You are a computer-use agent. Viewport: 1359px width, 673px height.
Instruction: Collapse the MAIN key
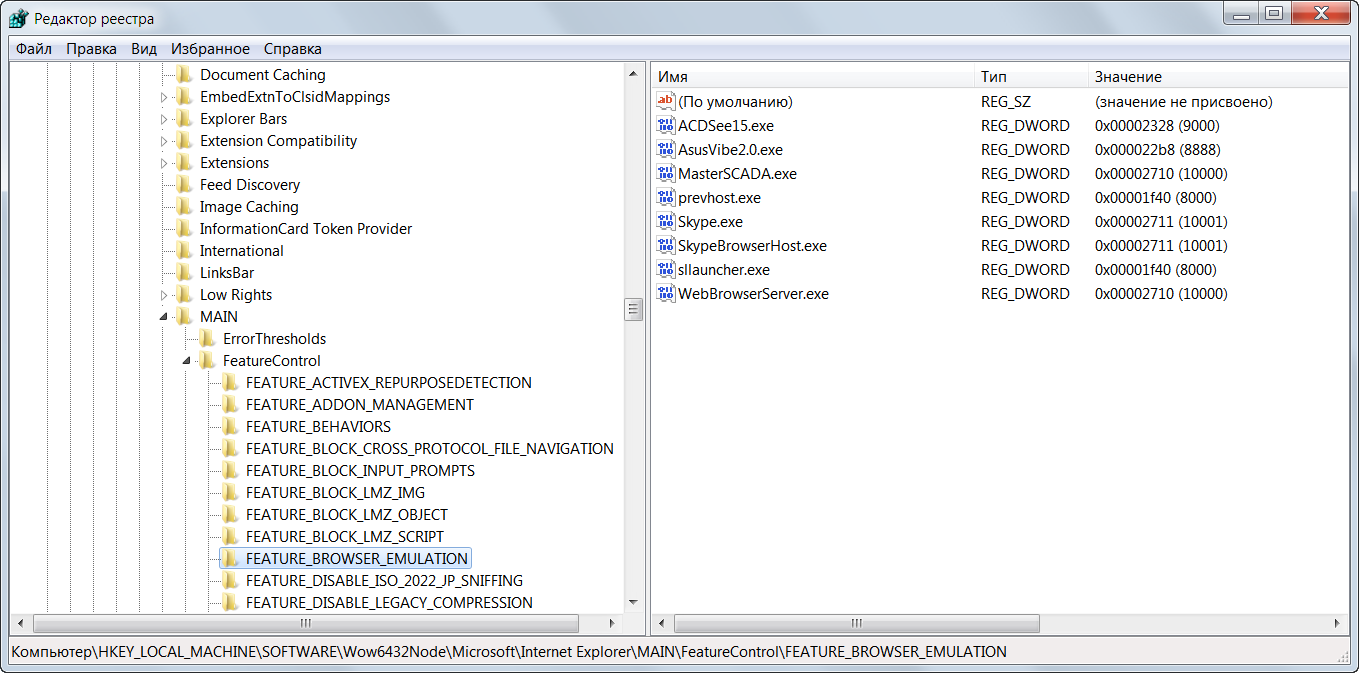(x=164, y=317)
